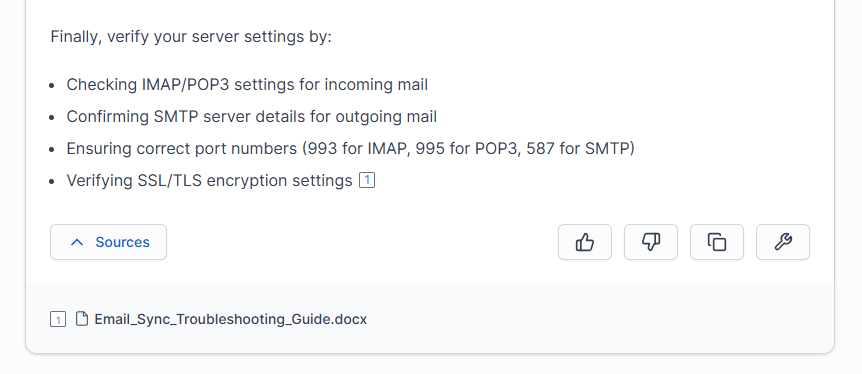Collapse sources using the chevron arrow
This screenshot has height=374, width=862.
click(x=78, y=242)
